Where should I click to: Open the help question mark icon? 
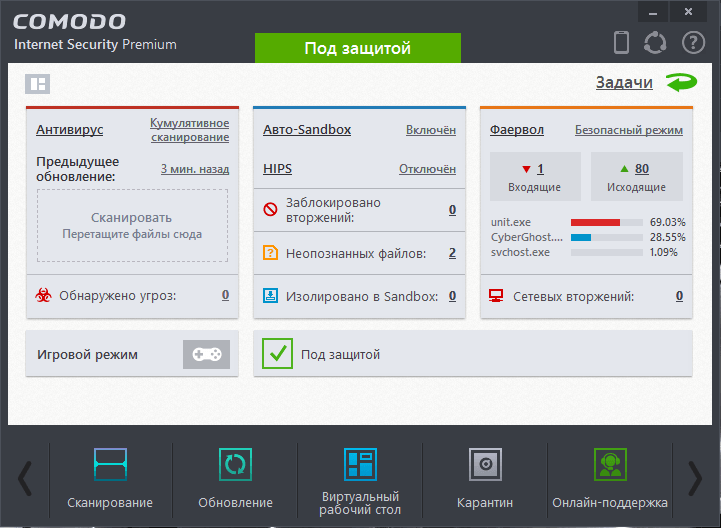click(693, 43)
